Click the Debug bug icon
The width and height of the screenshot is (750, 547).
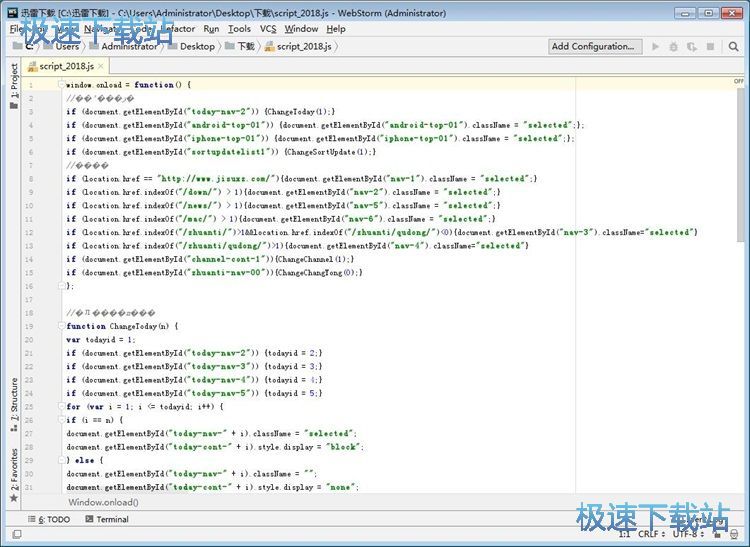(674, 46)
